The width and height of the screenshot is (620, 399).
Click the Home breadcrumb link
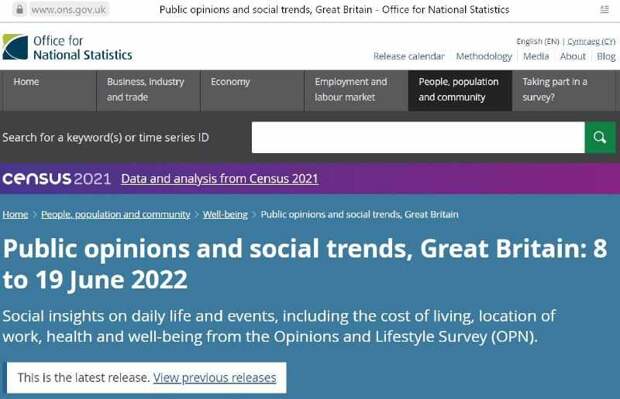point(15,214)
